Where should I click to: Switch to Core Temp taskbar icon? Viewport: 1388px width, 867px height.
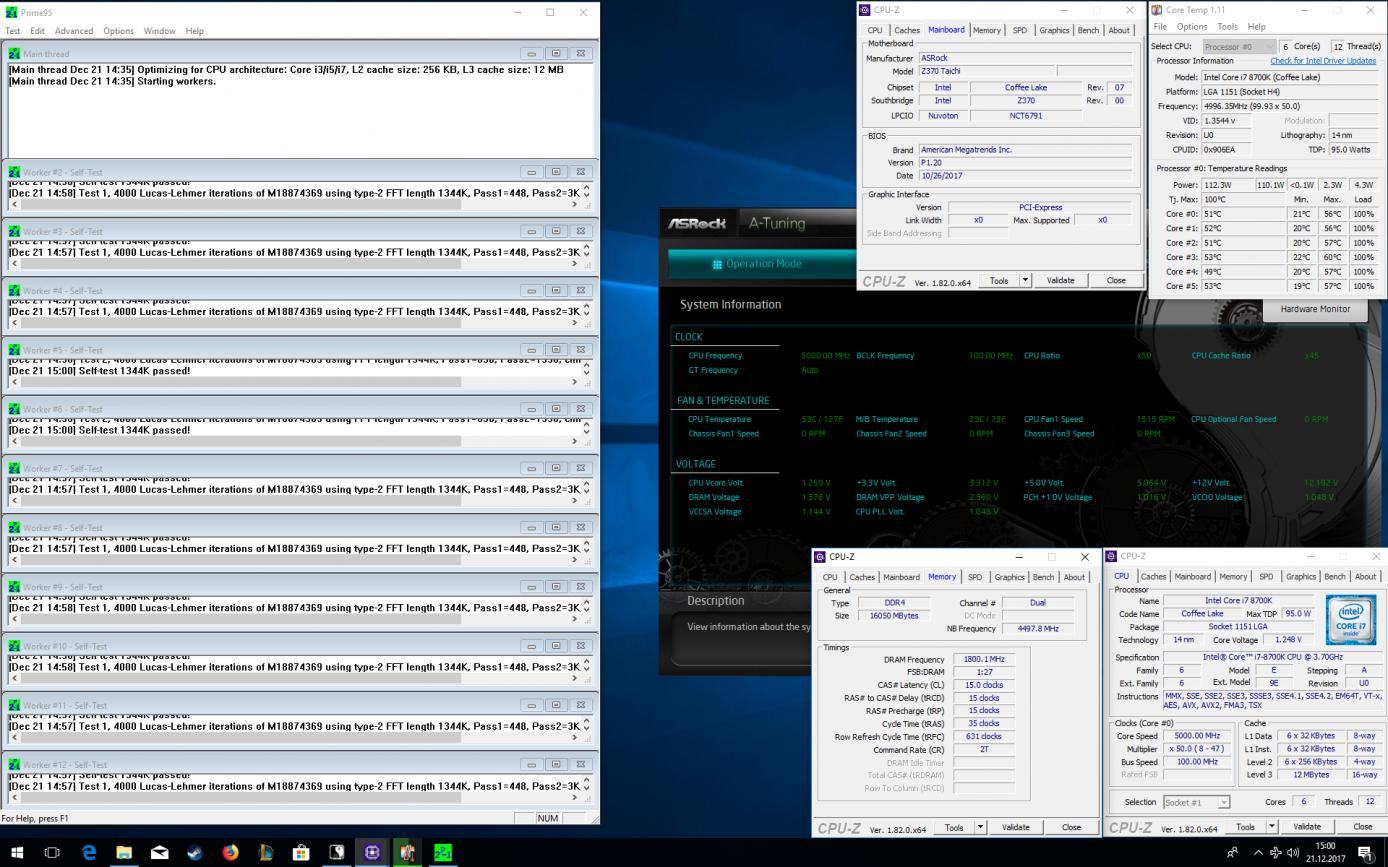pos(407,852)
